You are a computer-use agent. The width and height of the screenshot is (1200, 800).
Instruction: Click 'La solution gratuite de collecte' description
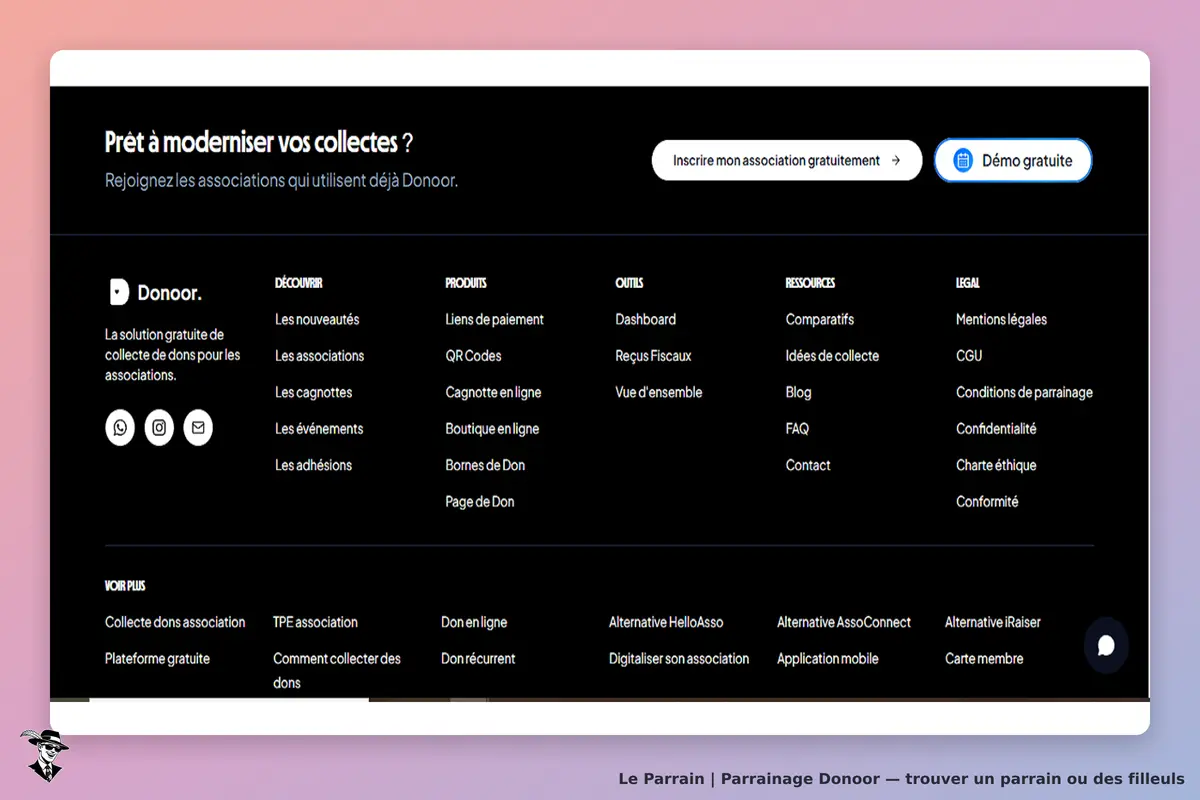tap(173, 355)
